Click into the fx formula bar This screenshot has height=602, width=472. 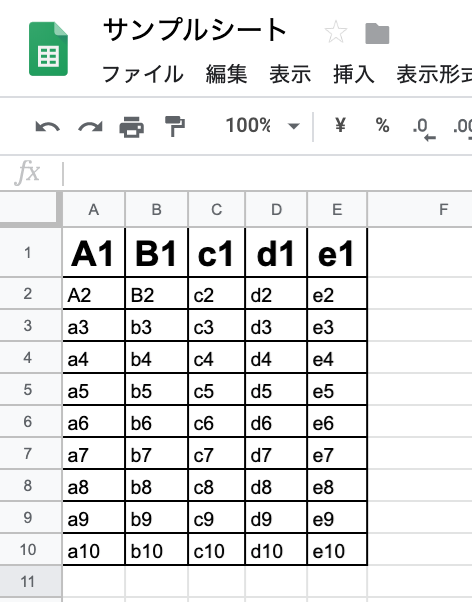pos(269,174)
